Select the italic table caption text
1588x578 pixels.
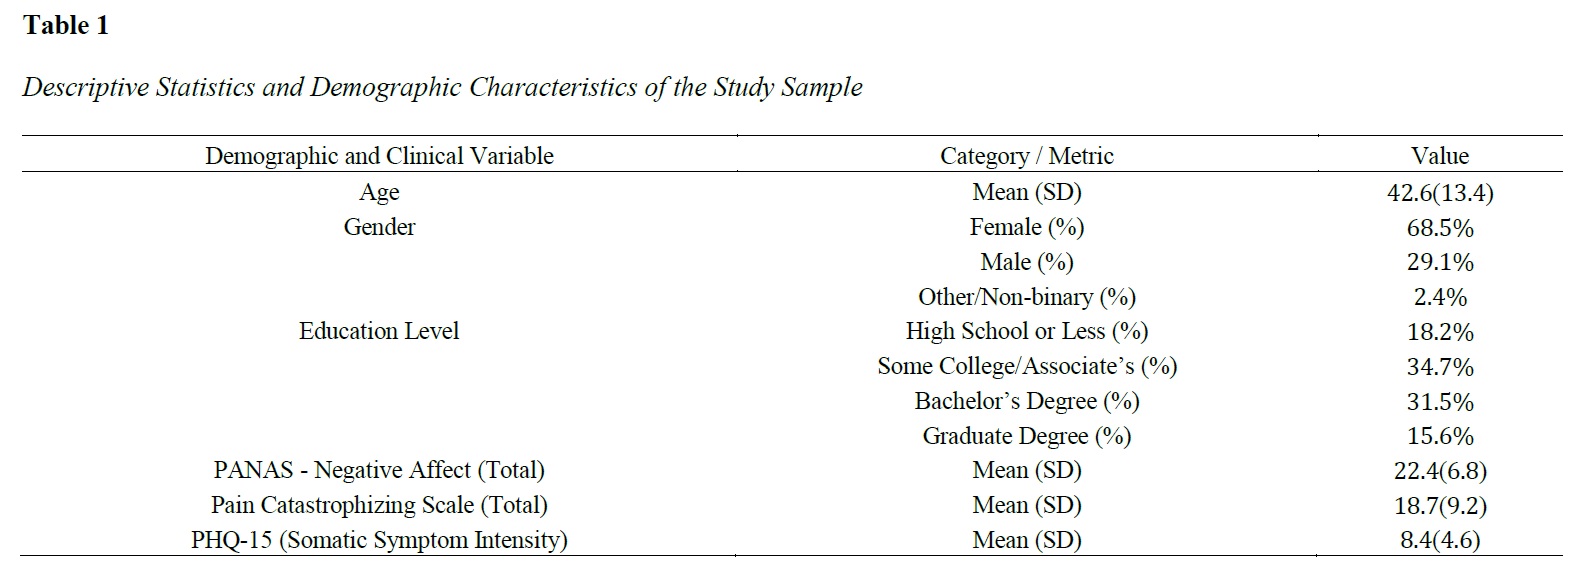click(442, 87)
